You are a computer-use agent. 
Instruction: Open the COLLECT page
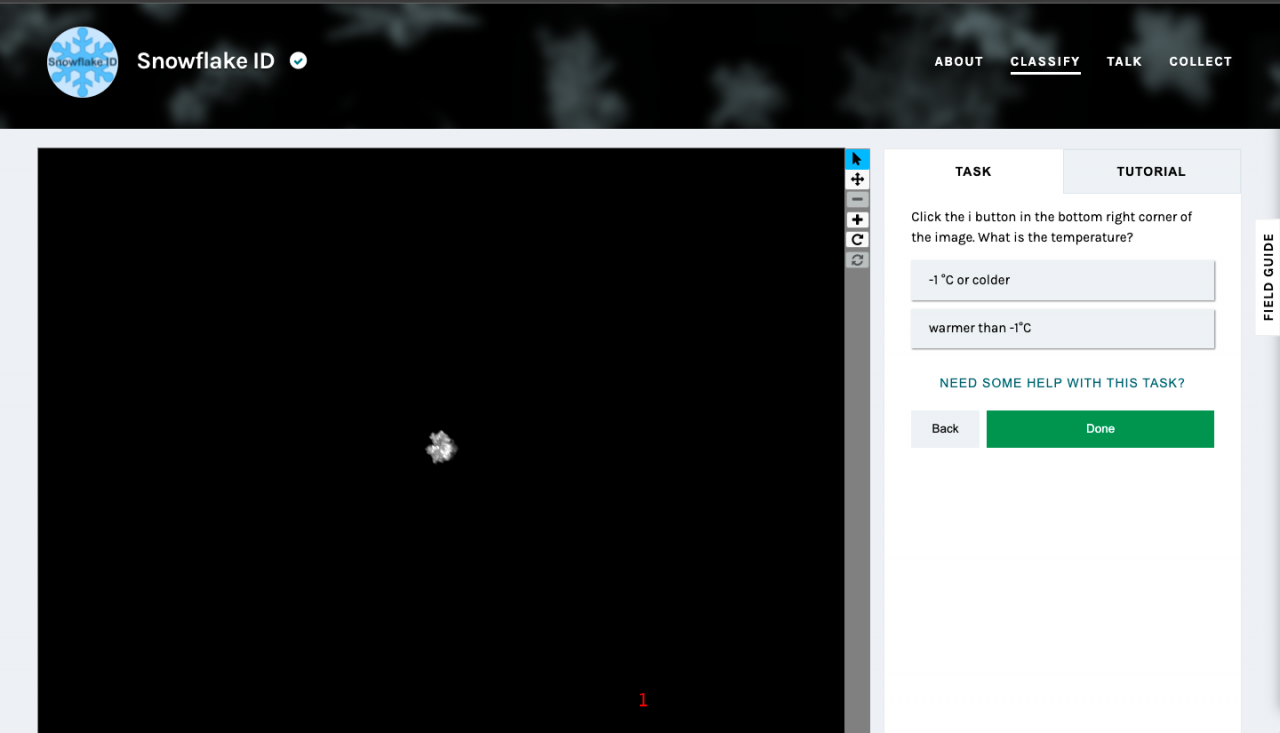(x=1200, y=61)
